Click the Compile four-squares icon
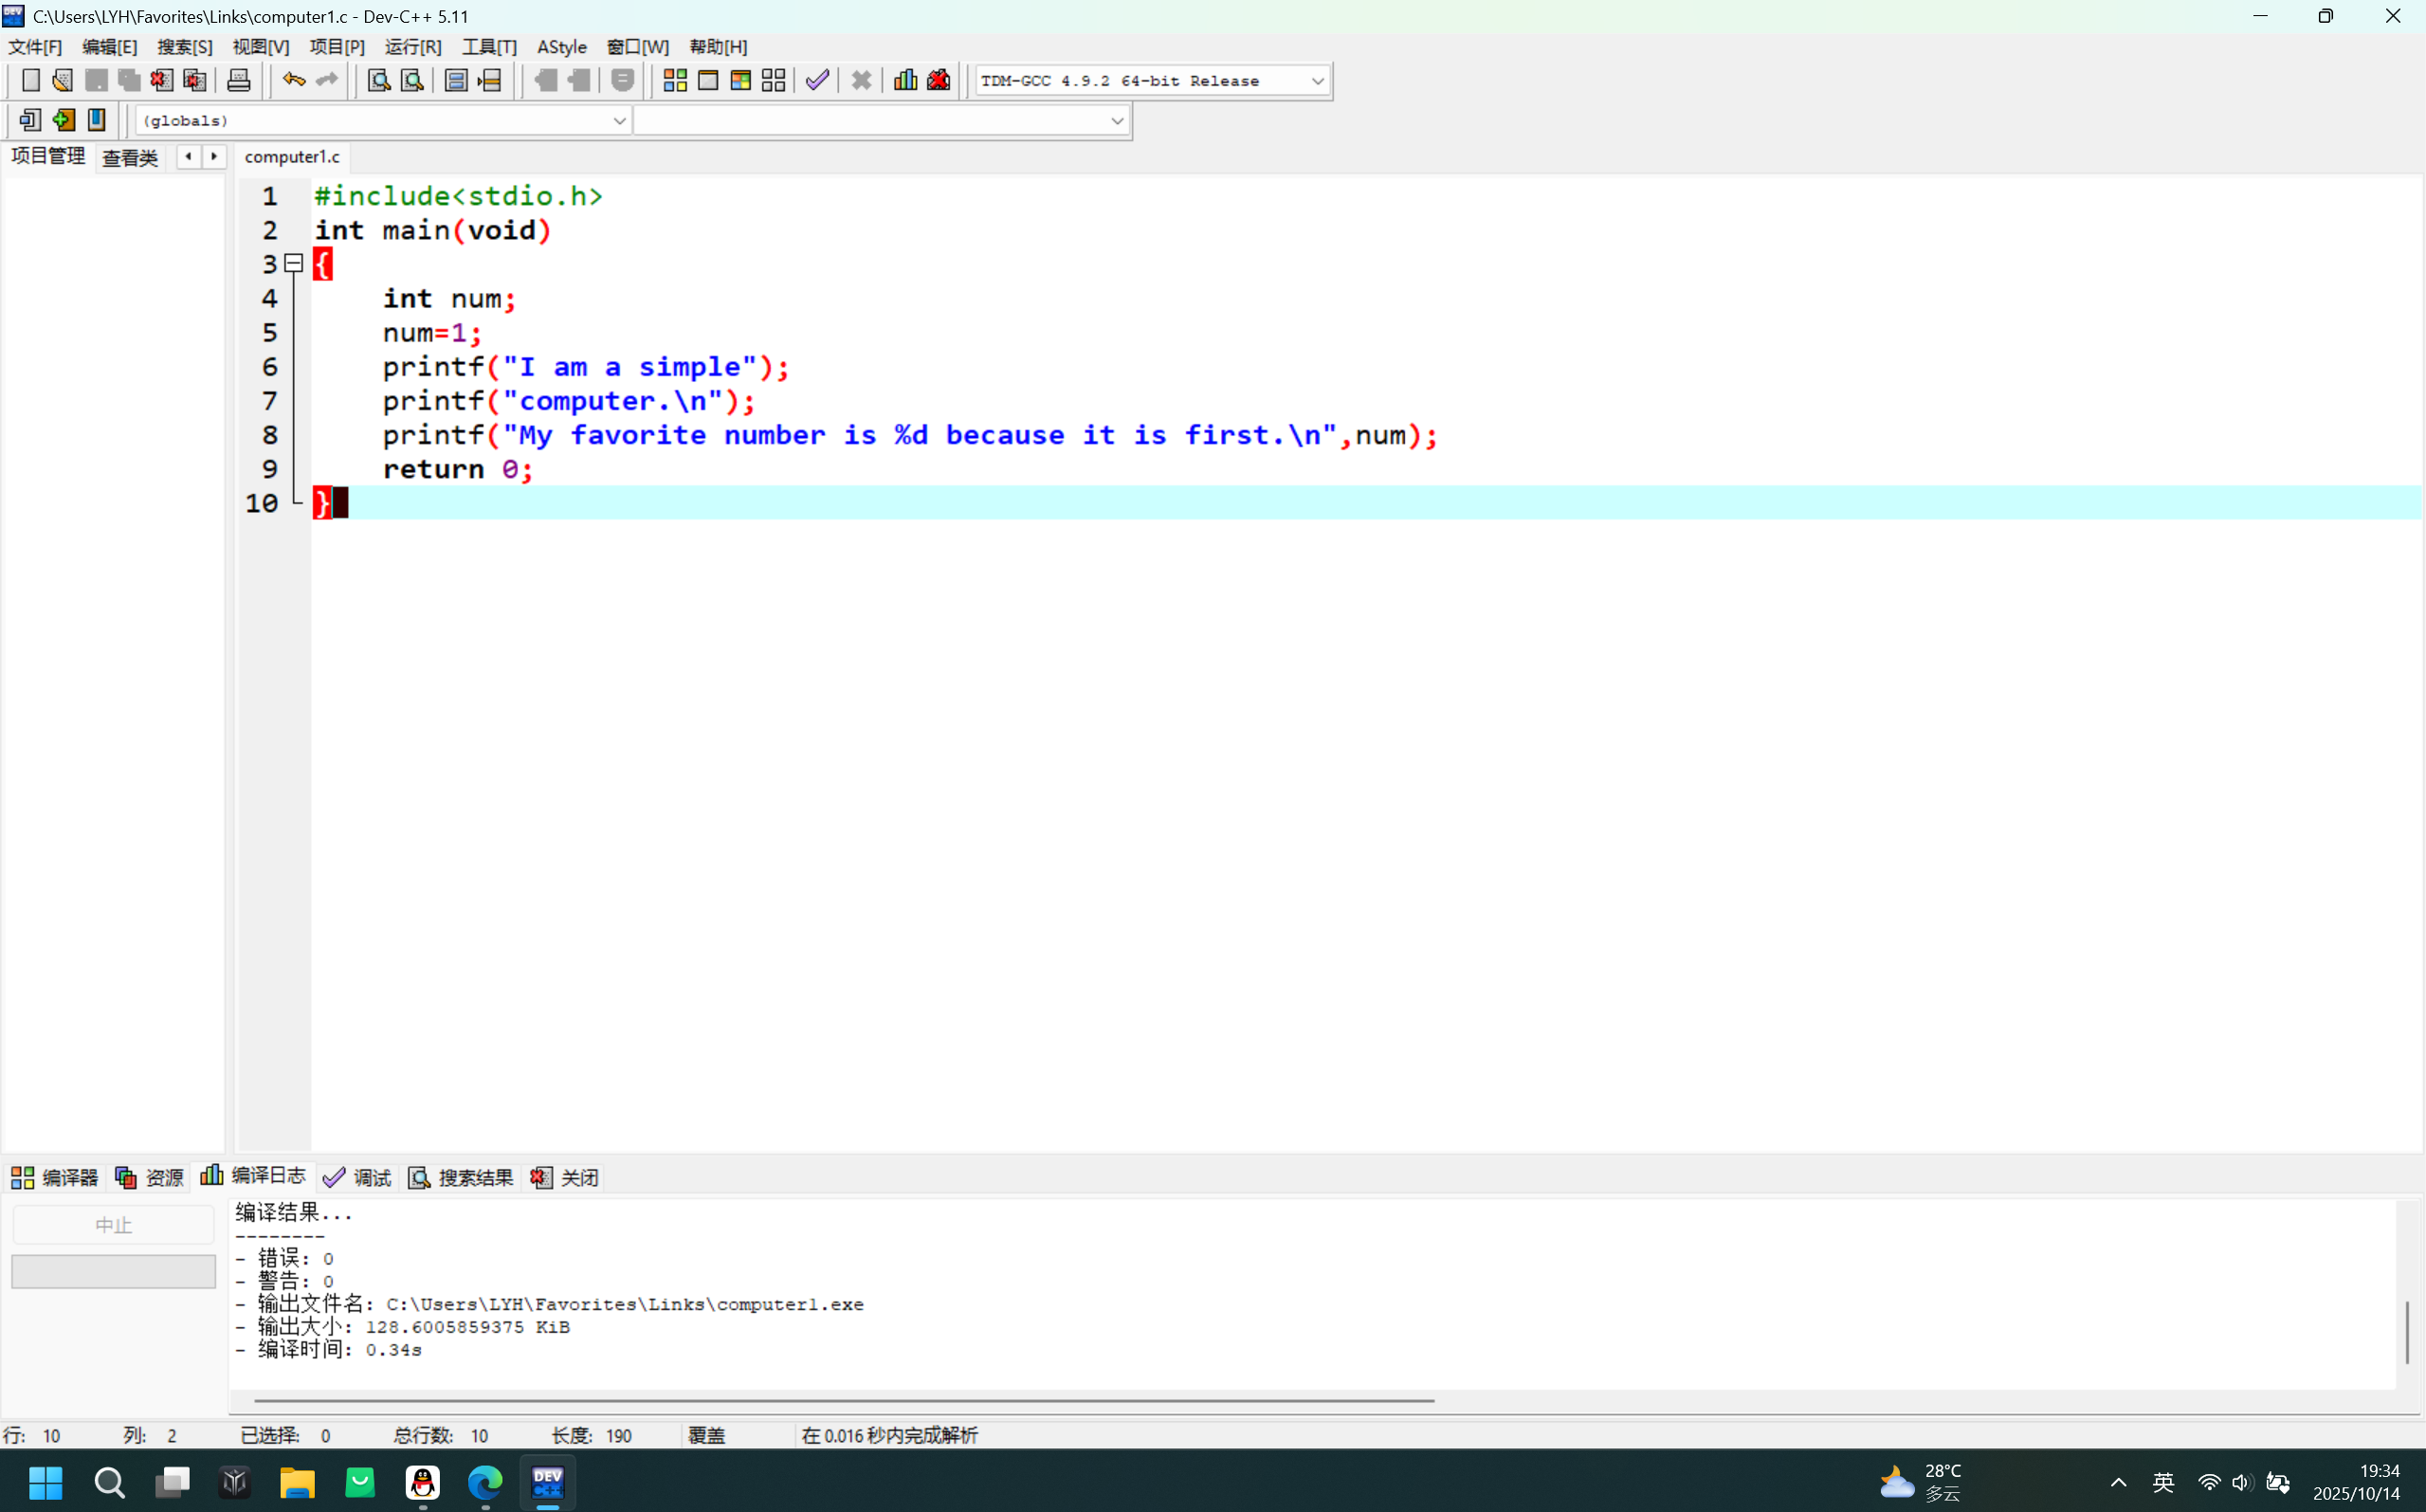This screenshot has width=2426, height=1512. 675,80
